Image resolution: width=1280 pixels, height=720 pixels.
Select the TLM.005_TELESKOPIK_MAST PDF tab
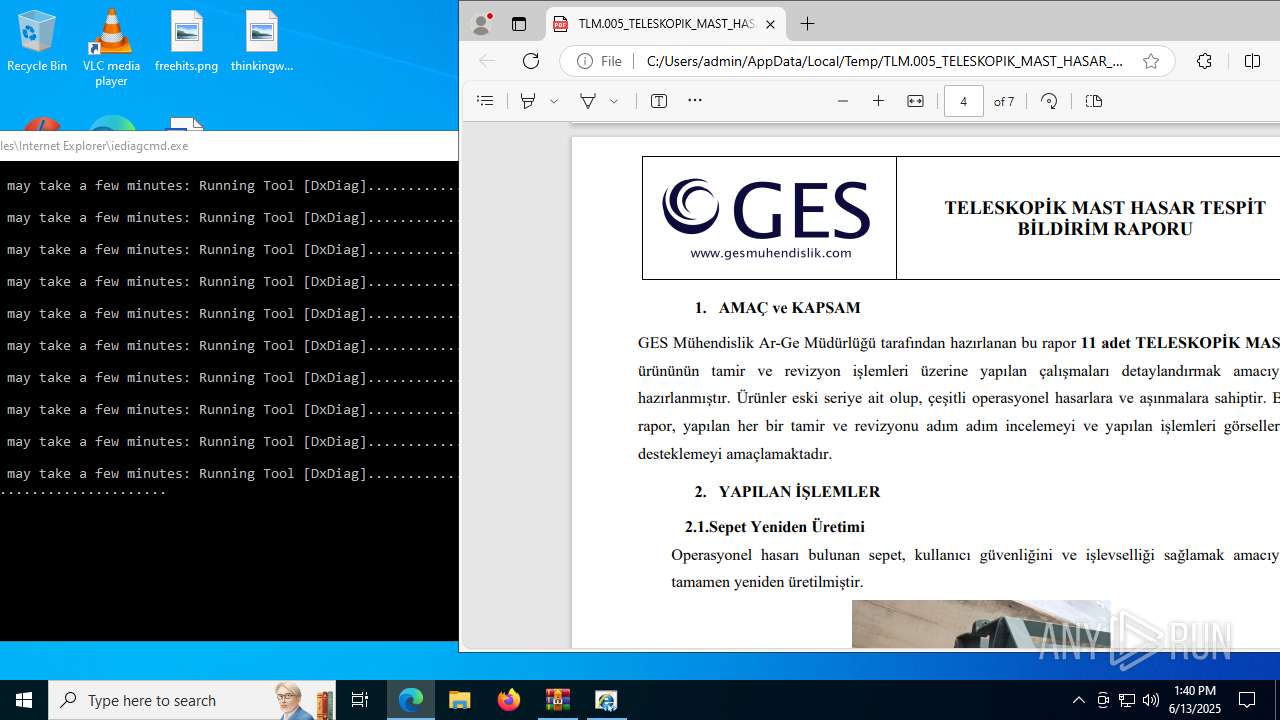(x=665, y=24)
